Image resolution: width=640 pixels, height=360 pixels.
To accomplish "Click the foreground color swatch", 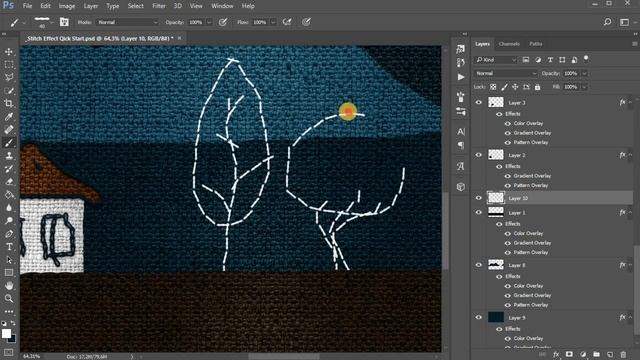I will 6,333.
